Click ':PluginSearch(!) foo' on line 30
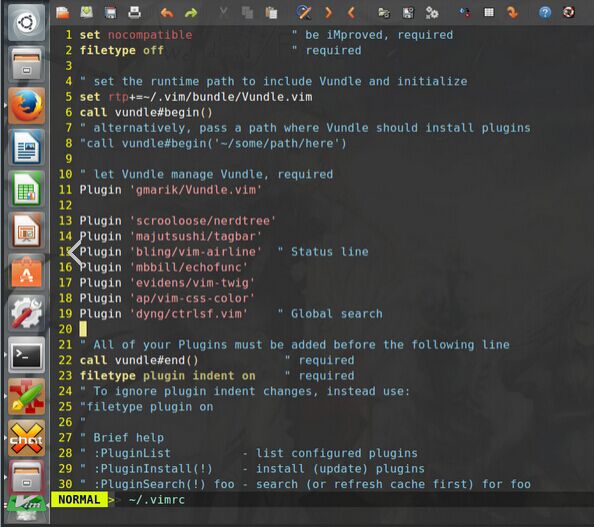This screenshot has height=527, width=594. coord(164,485)
